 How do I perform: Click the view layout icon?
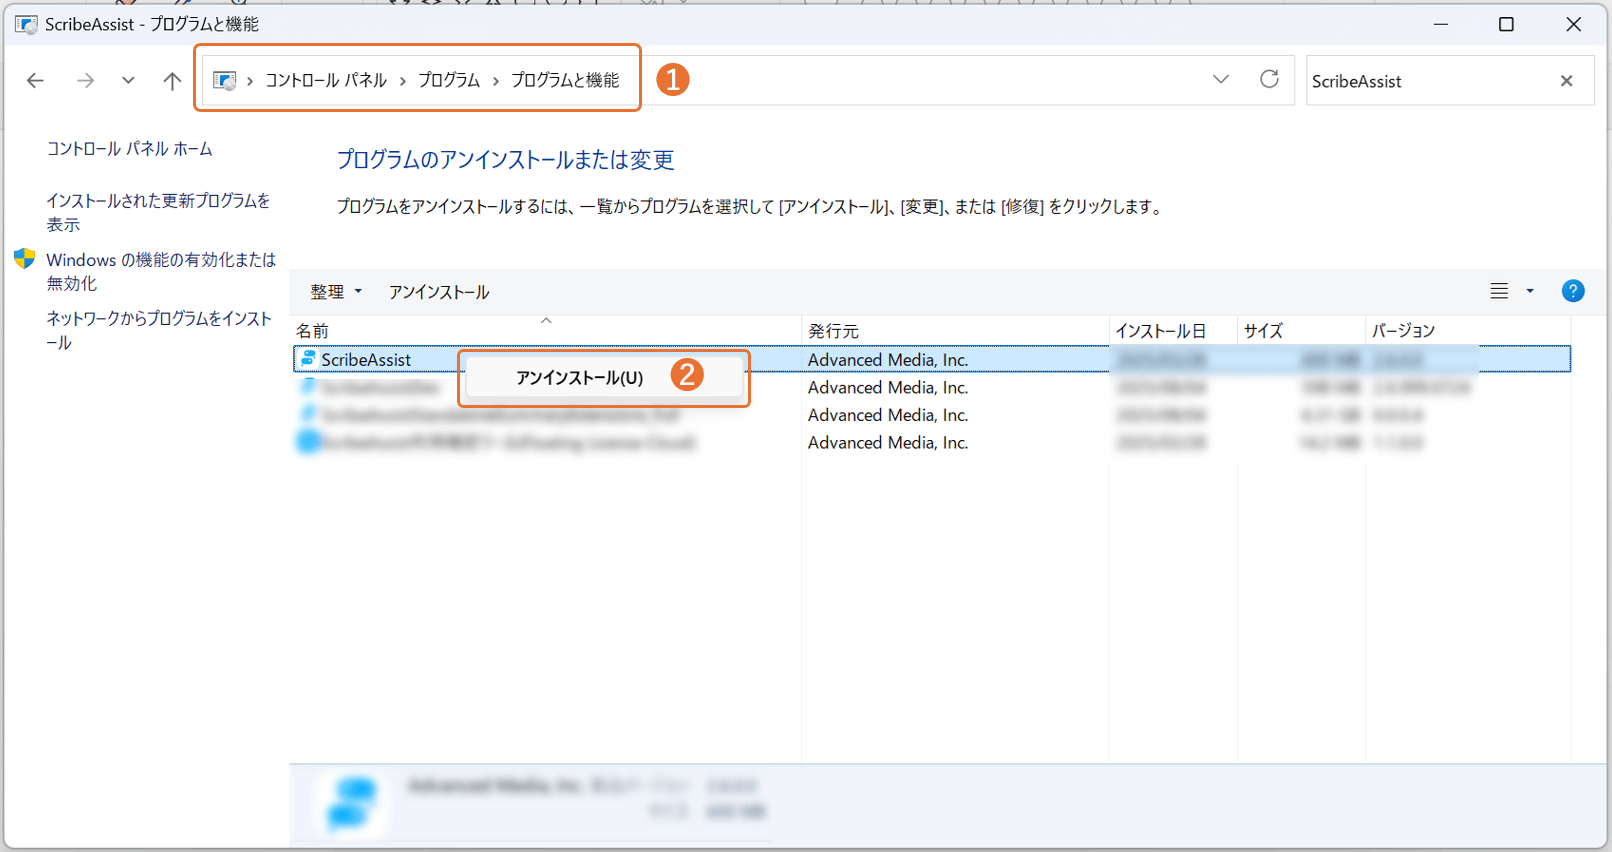pos(1499,291)
